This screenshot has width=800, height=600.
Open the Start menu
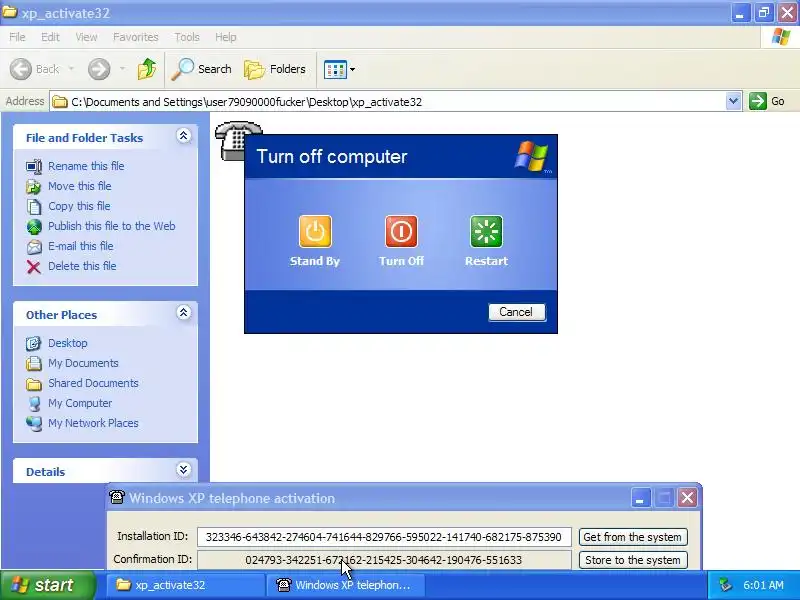(48, 585)
